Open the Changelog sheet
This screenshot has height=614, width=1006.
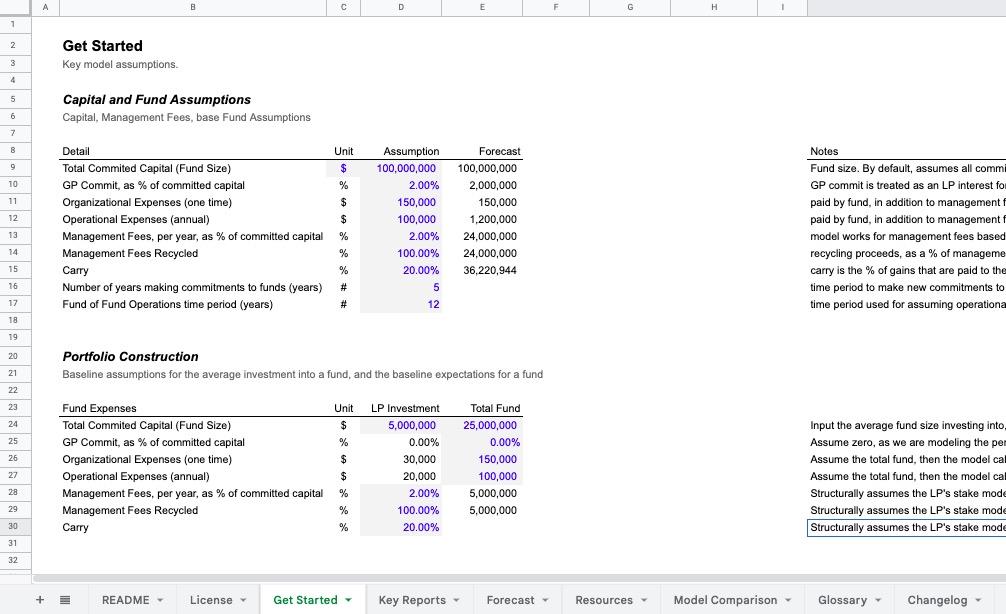click(938, 600)
